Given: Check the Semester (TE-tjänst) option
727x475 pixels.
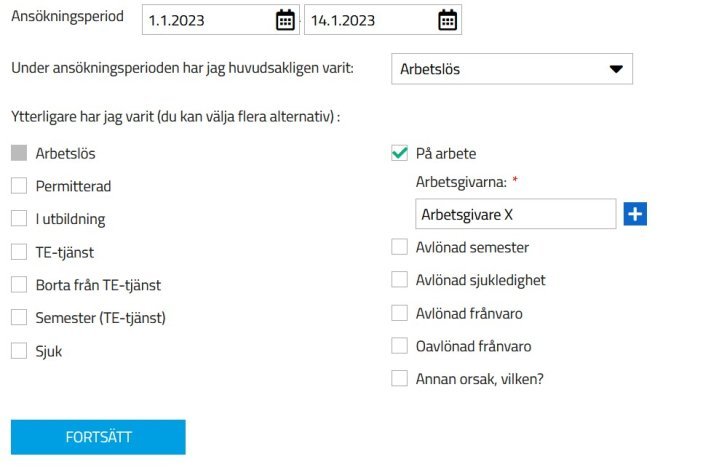Looking at the screenshot, I should point(19,317).
